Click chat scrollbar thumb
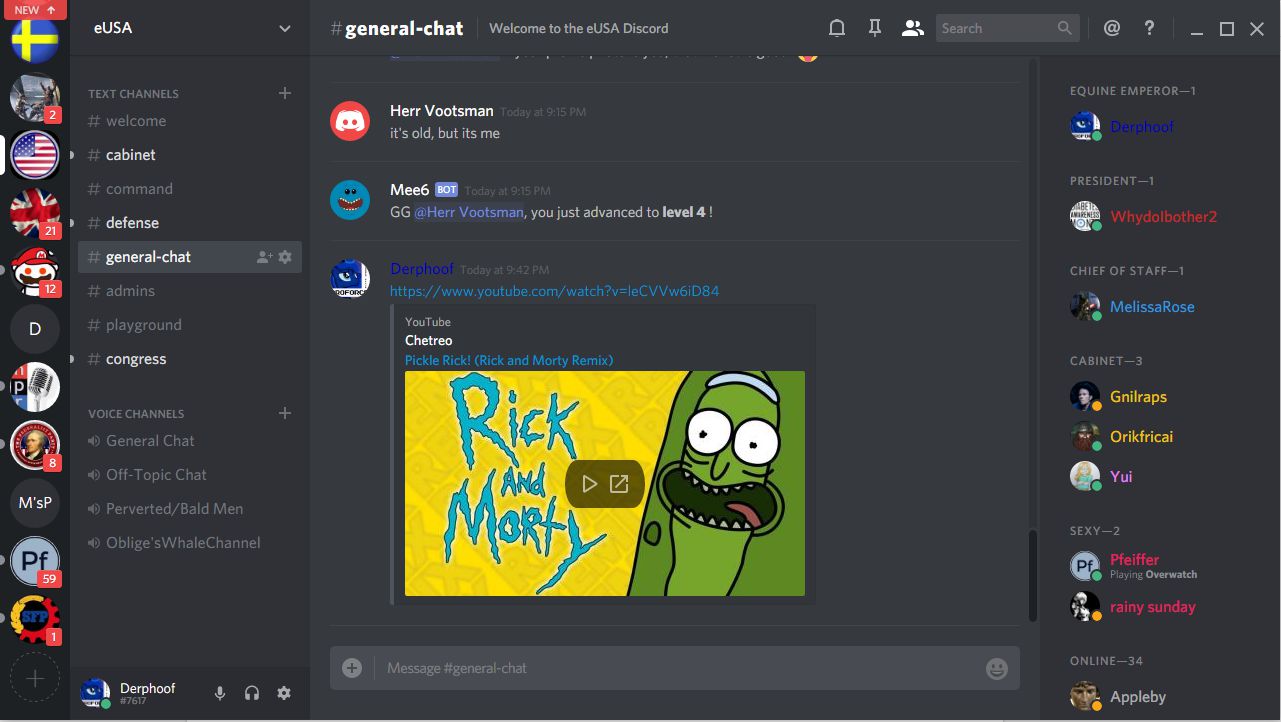This screenshot has height=722, width=1281. [x=1033, y=575]
